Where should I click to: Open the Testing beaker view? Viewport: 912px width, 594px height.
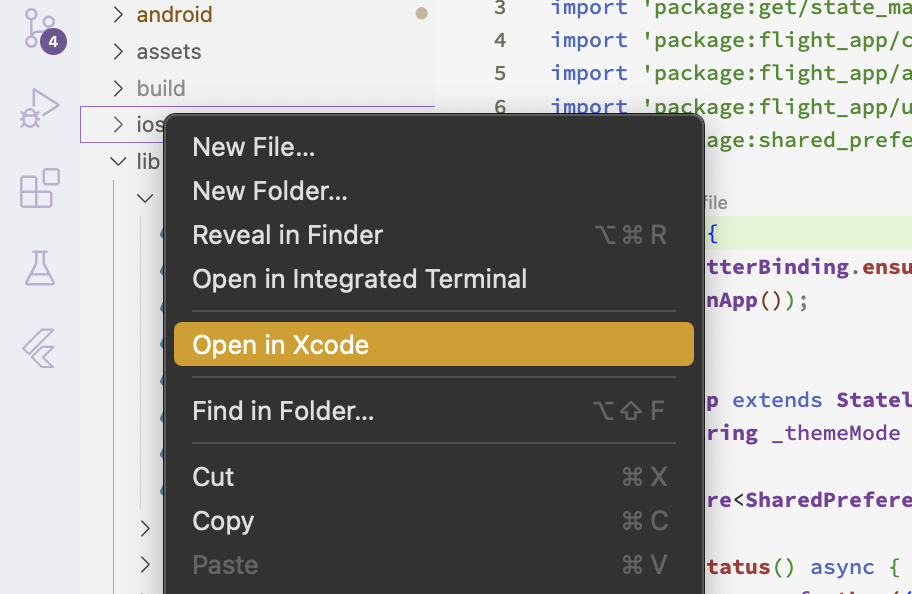tap(40, 268)
